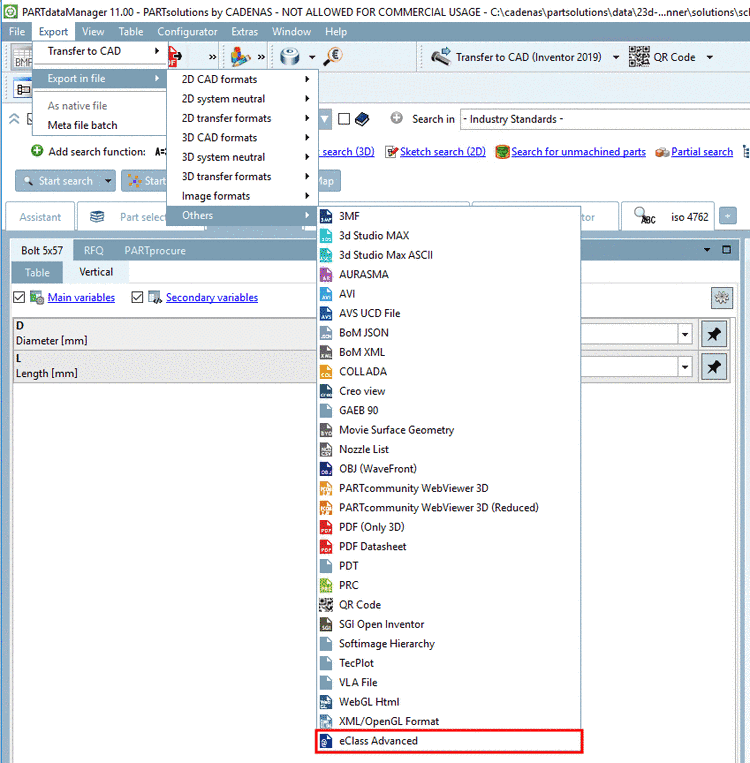Viewport: 750px width, 763px height.
Task: Switch to the RFQ tab
Action: pos(93,250)
